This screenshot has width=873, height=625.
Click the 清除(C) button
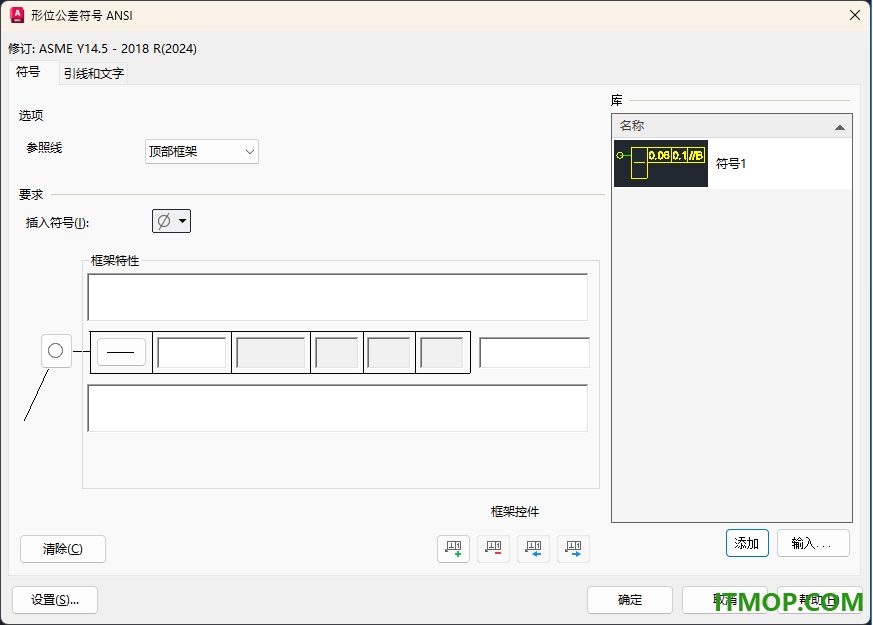pyautogui.click(x=63, y=549)
